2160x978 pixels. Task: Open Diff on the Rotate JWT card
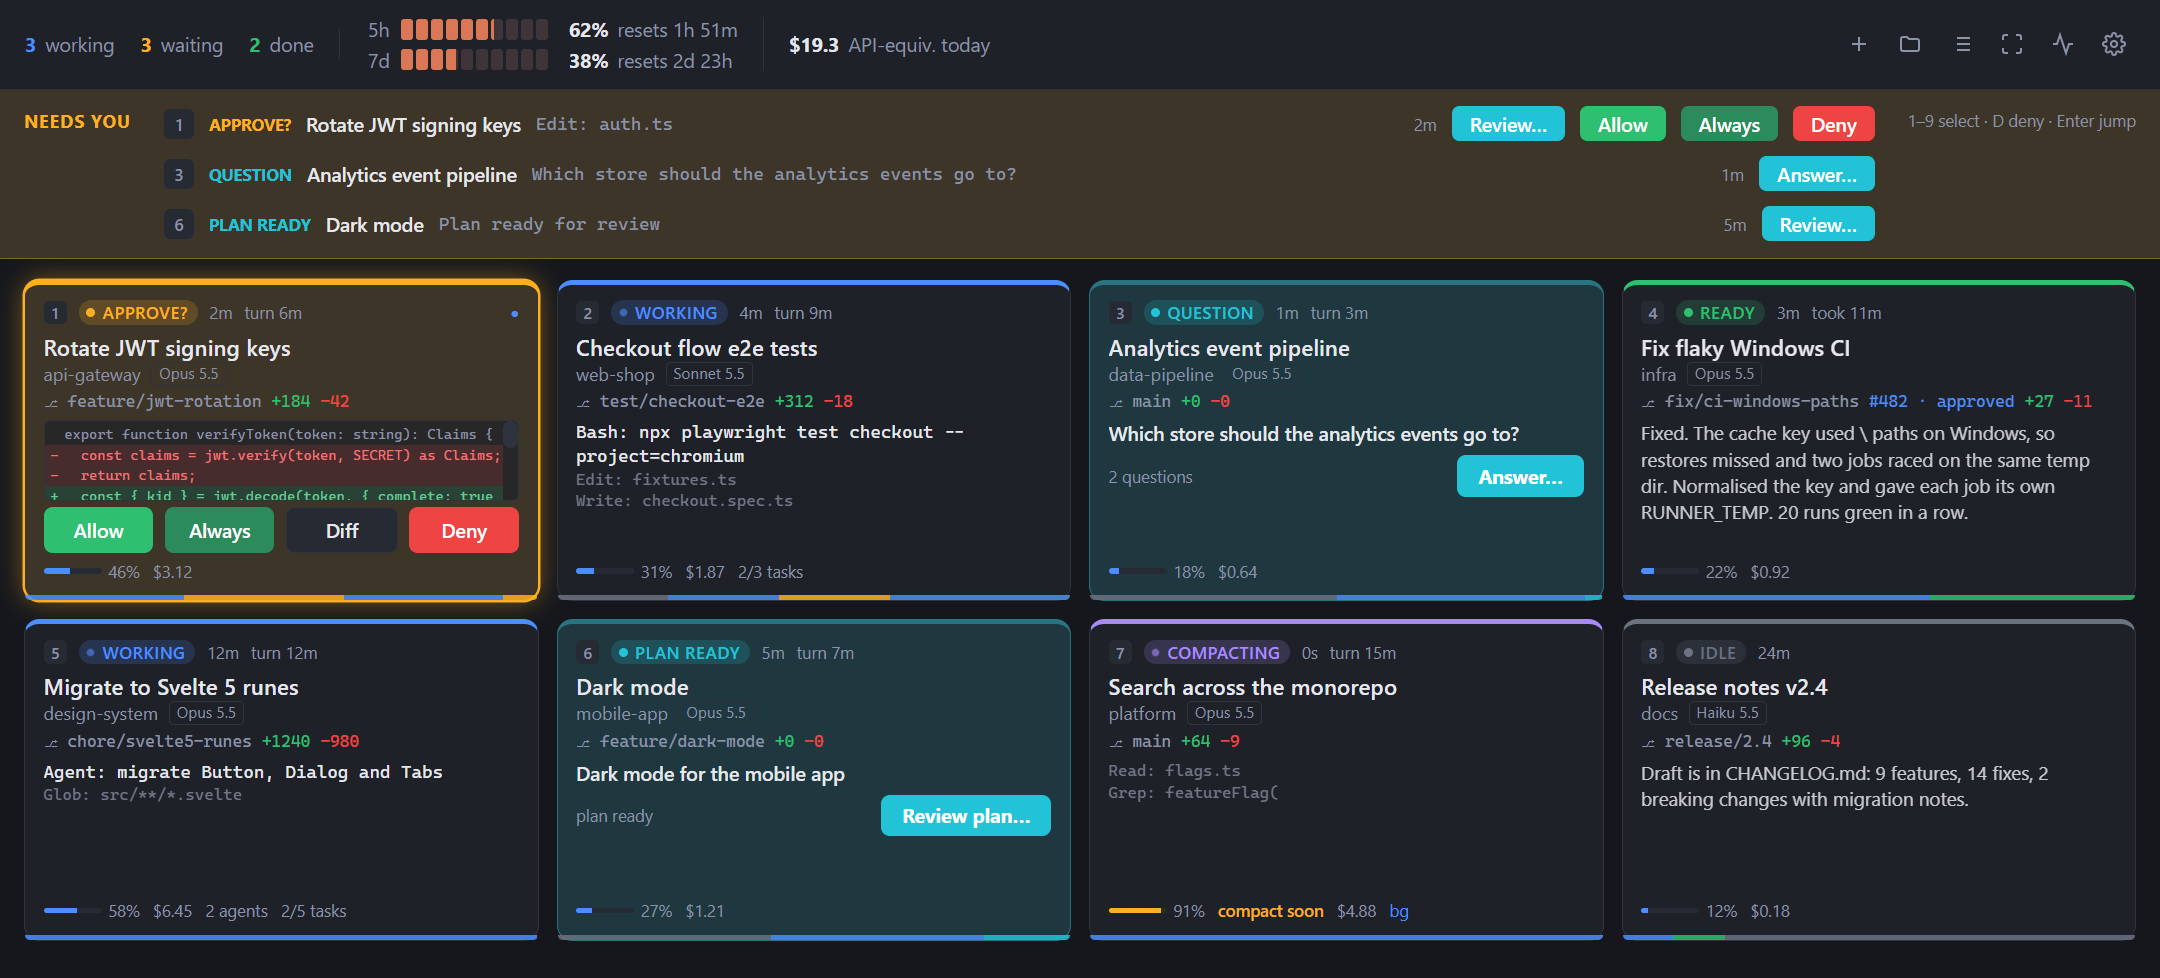pyautogui.click(x=342, y=530)
